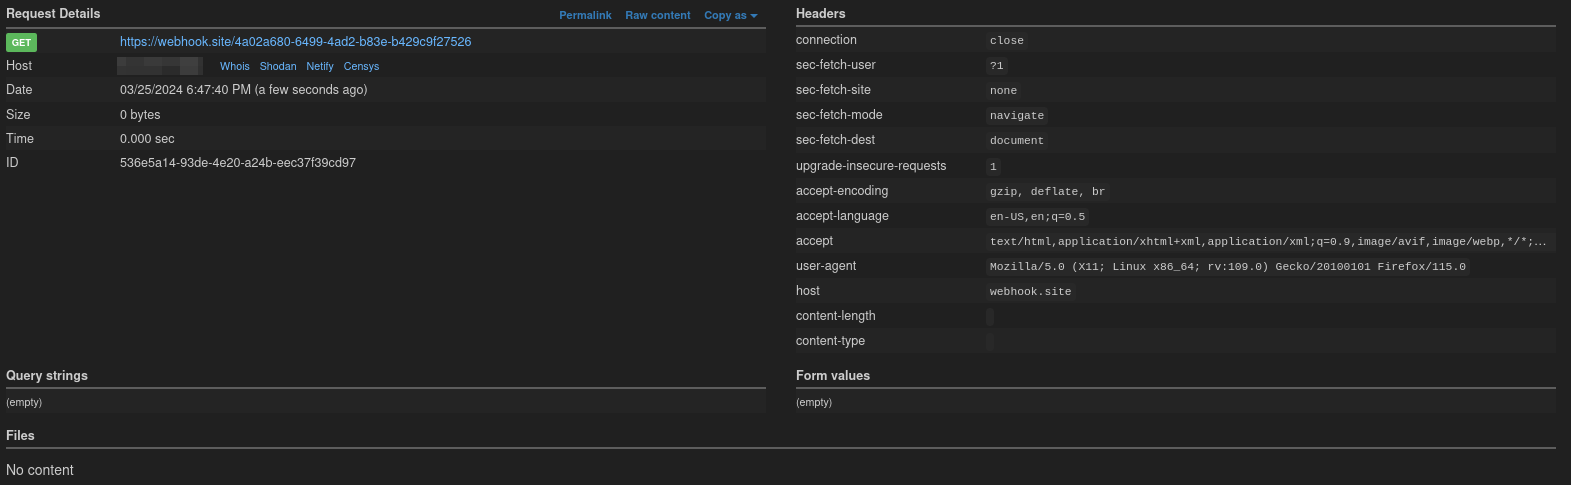Click the Files section heading
Viewport: 1571px width, 485px height.
(x=20, y=436)
